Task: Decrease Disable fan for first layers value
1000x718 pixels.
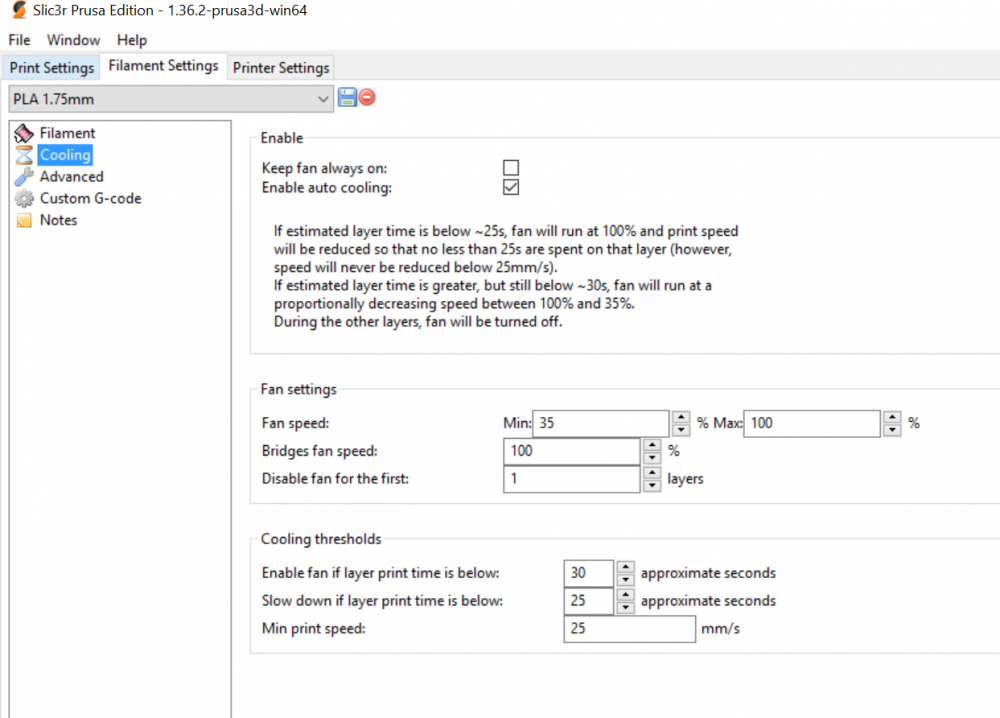Action: click(x=652, y=486)
